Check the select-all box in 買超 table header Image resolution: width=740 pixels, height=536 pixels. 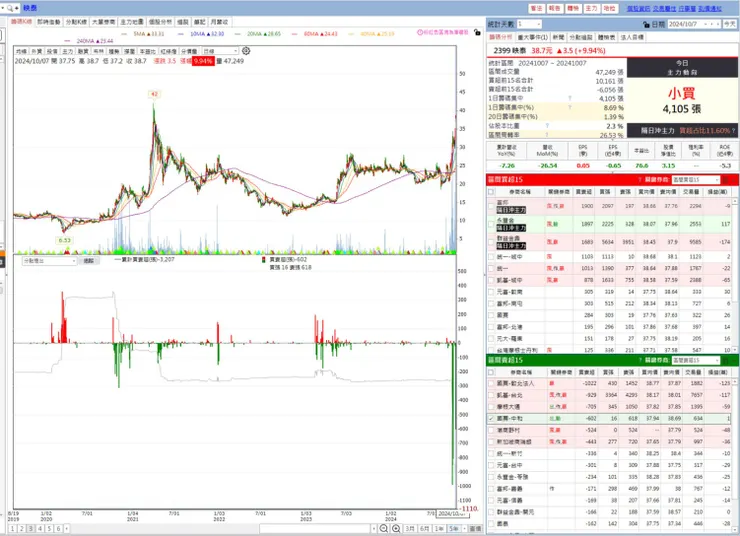pos(491,192)
